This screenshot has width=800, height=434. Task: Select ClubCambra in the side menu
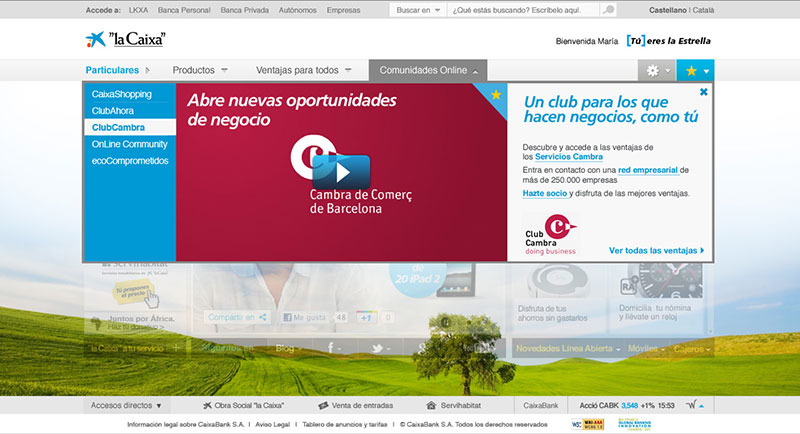(x=130, y=127)
